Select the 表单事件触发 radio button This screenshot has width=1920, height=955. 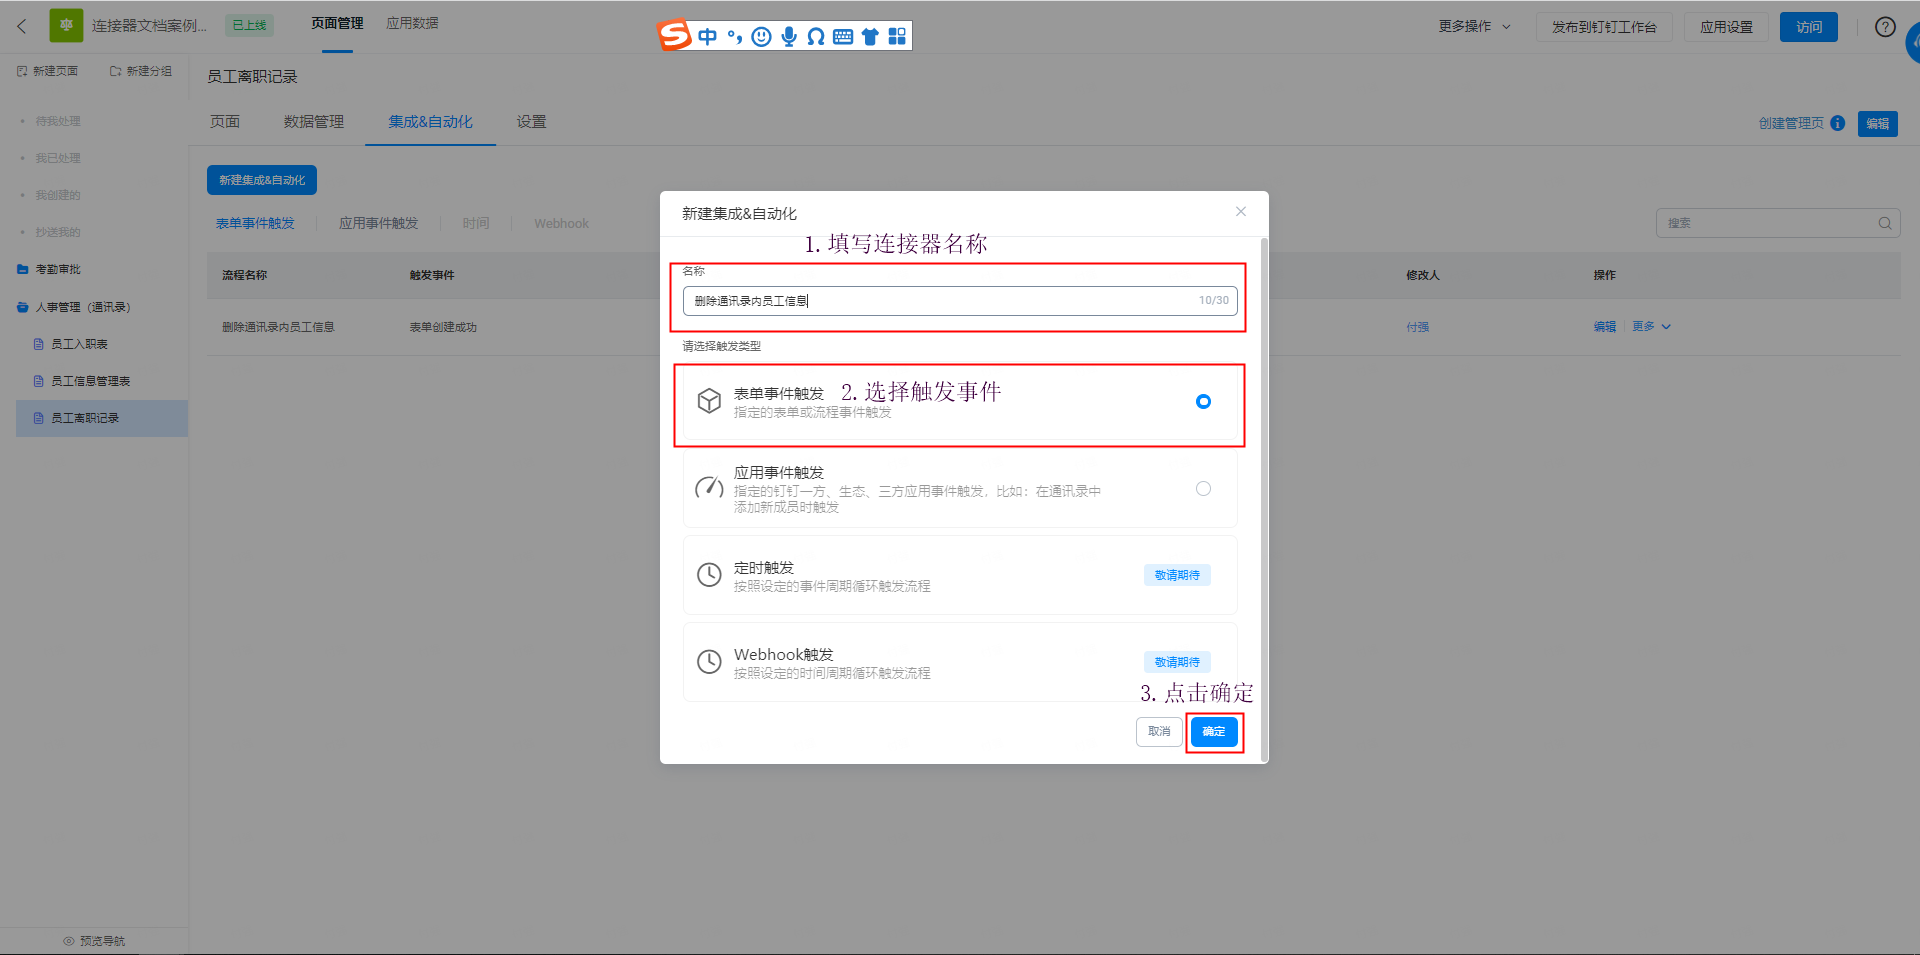(x=1203, y=401)
